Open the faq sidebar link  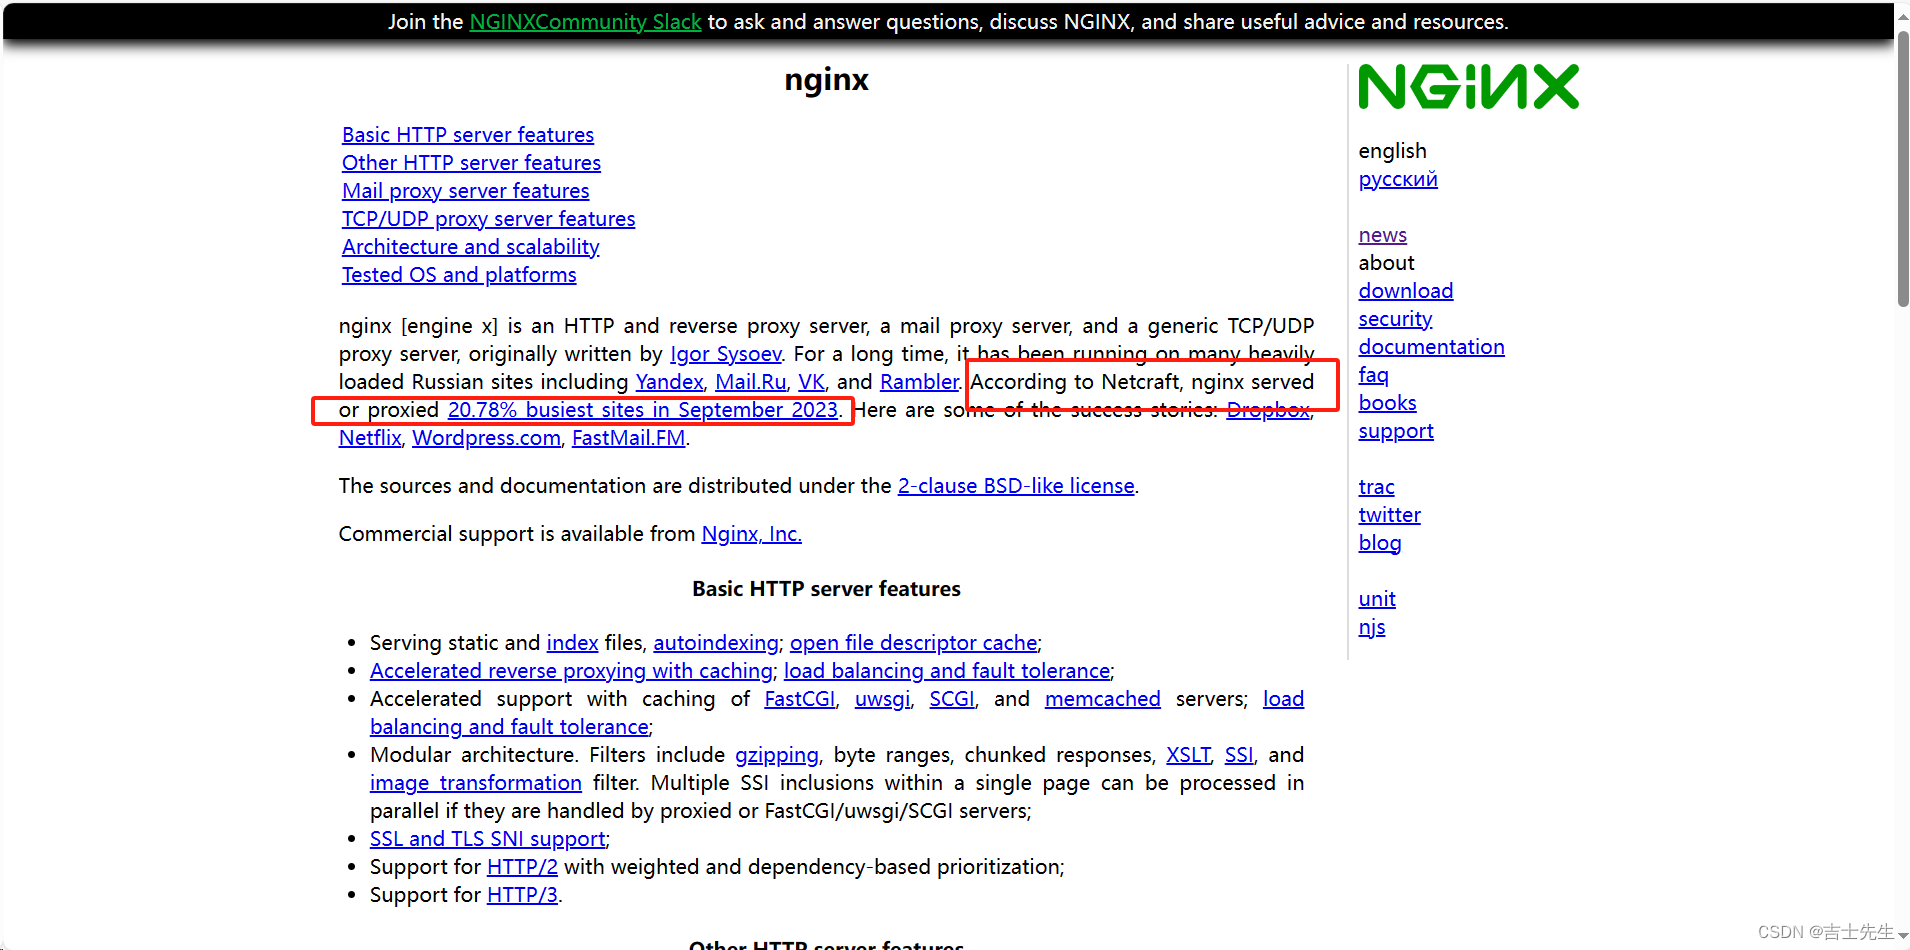1373,375
